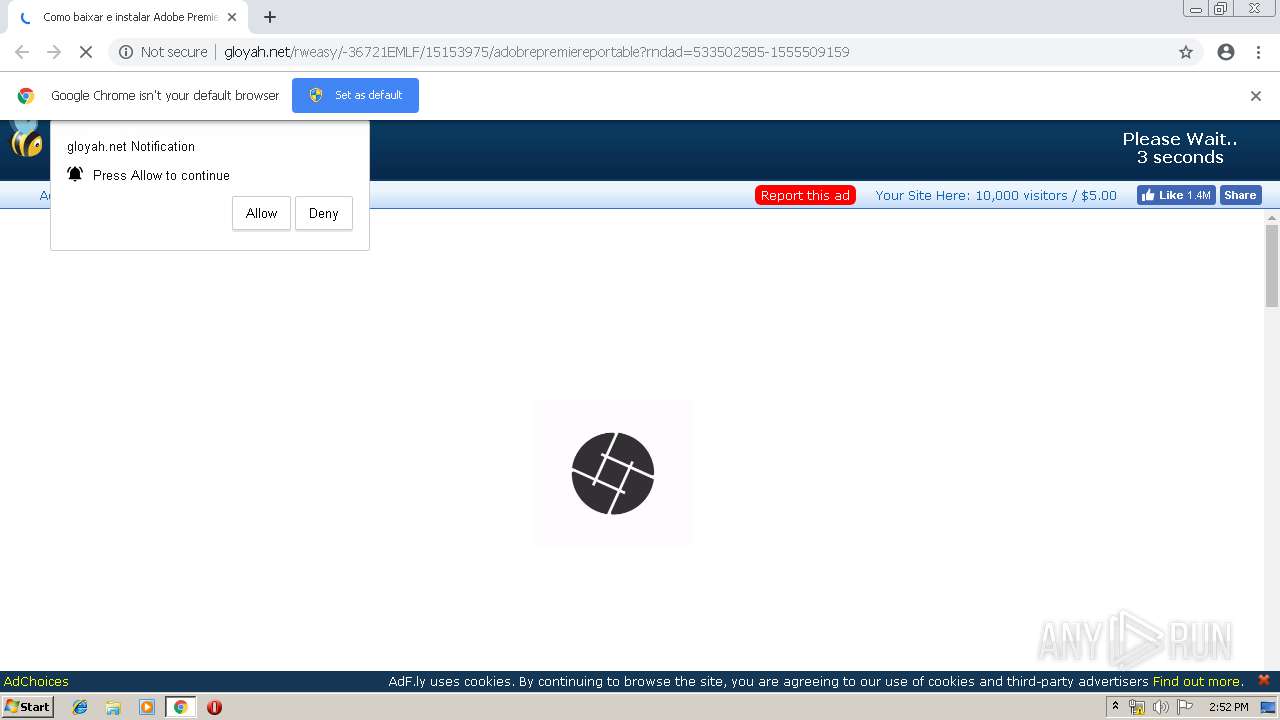Deny the gloyah.net notification request
This screenshot has width=1280, height=720.
323,213
